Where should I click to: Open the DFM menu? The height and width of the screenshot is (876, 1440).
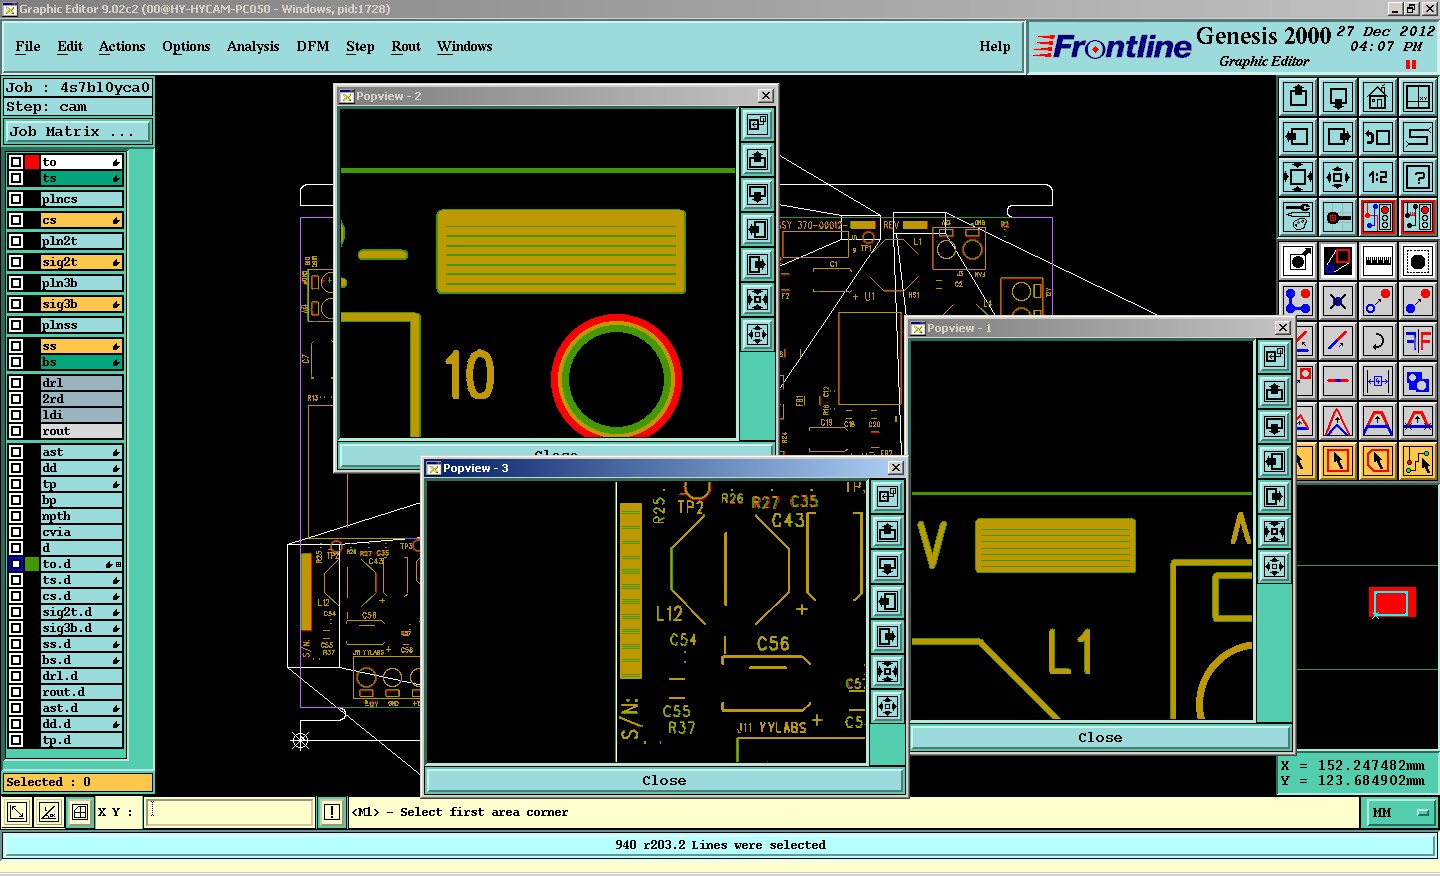[313, 46]
